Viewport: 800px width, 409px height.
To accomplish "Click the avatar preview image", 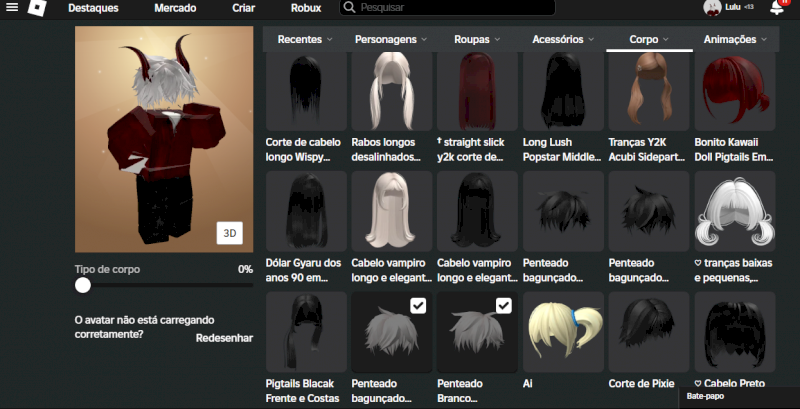I will point(164,139).
